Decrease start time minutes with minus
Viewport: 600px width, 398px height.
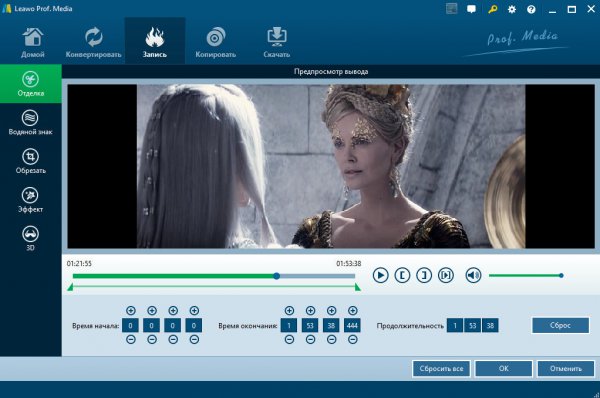[152, 339]
